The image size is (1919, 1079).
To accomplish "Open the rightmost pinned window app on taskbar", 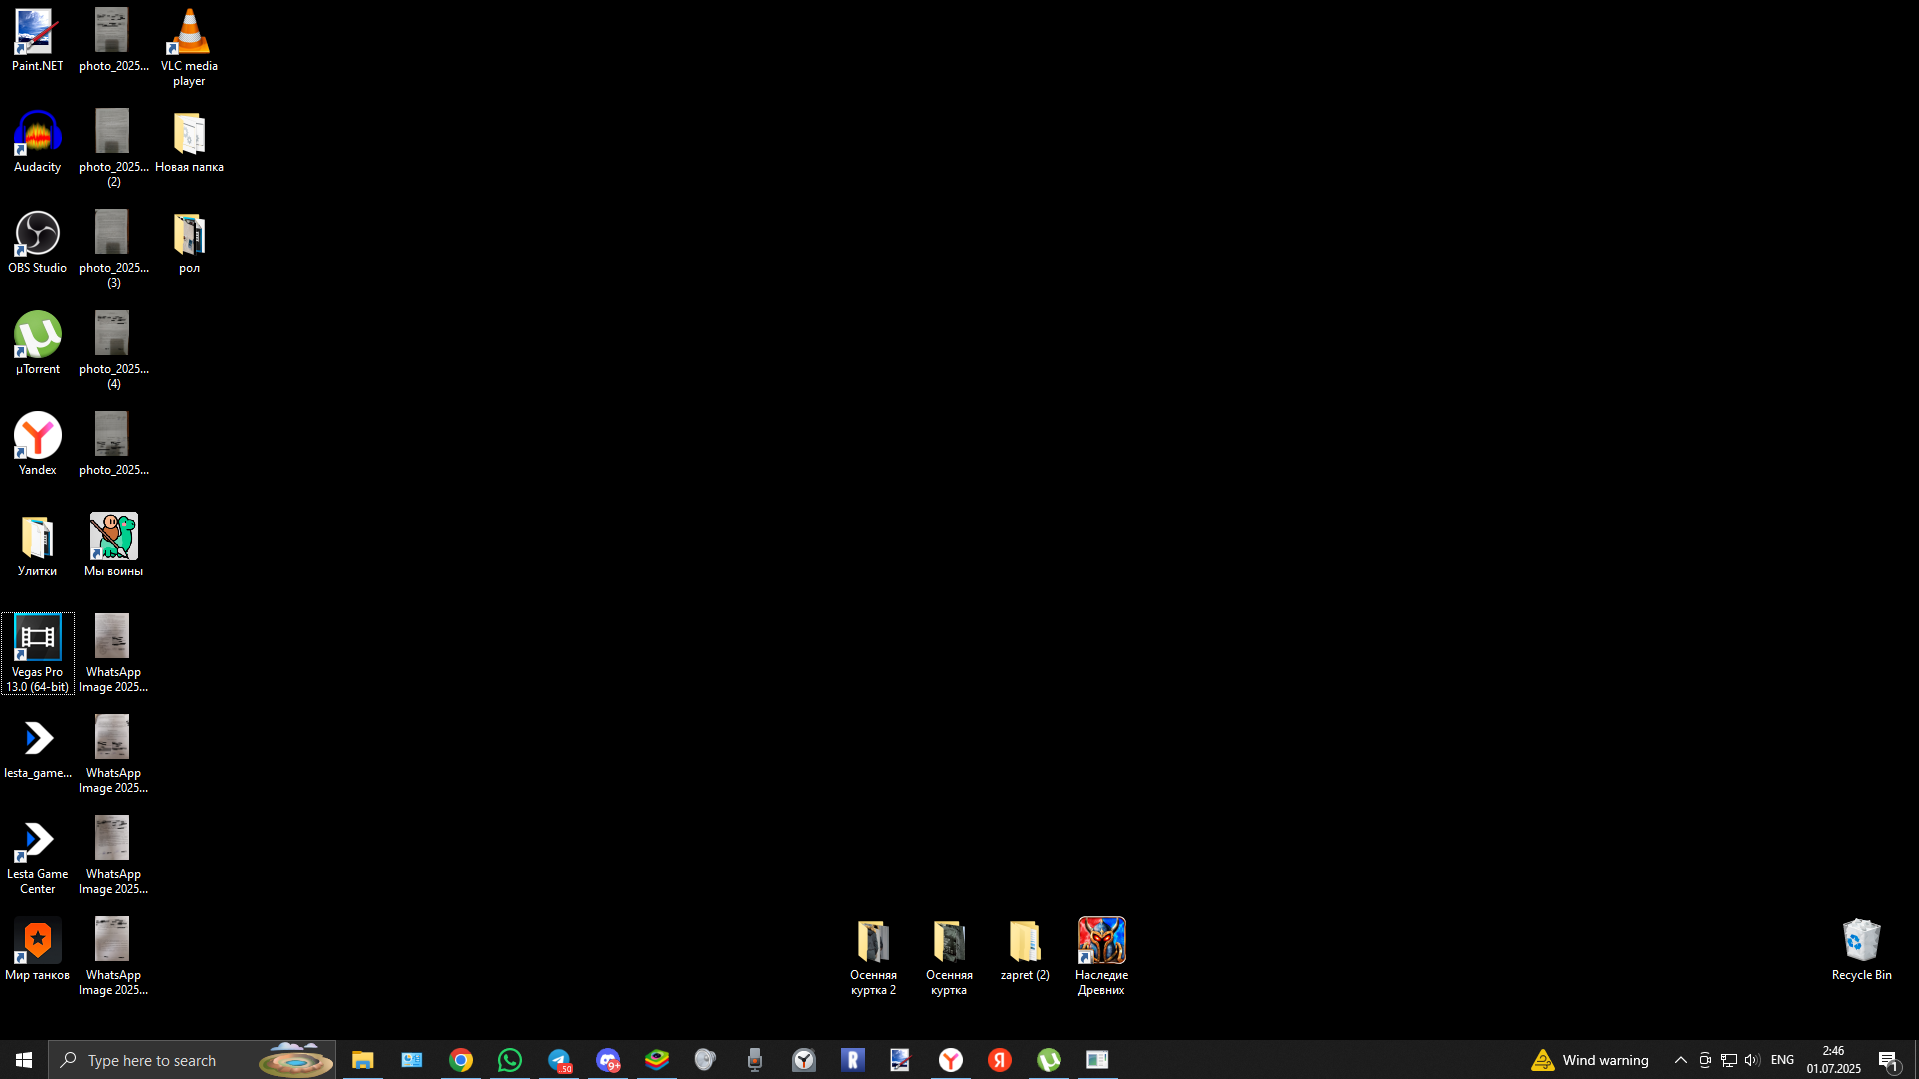I will point(1097,1060).
